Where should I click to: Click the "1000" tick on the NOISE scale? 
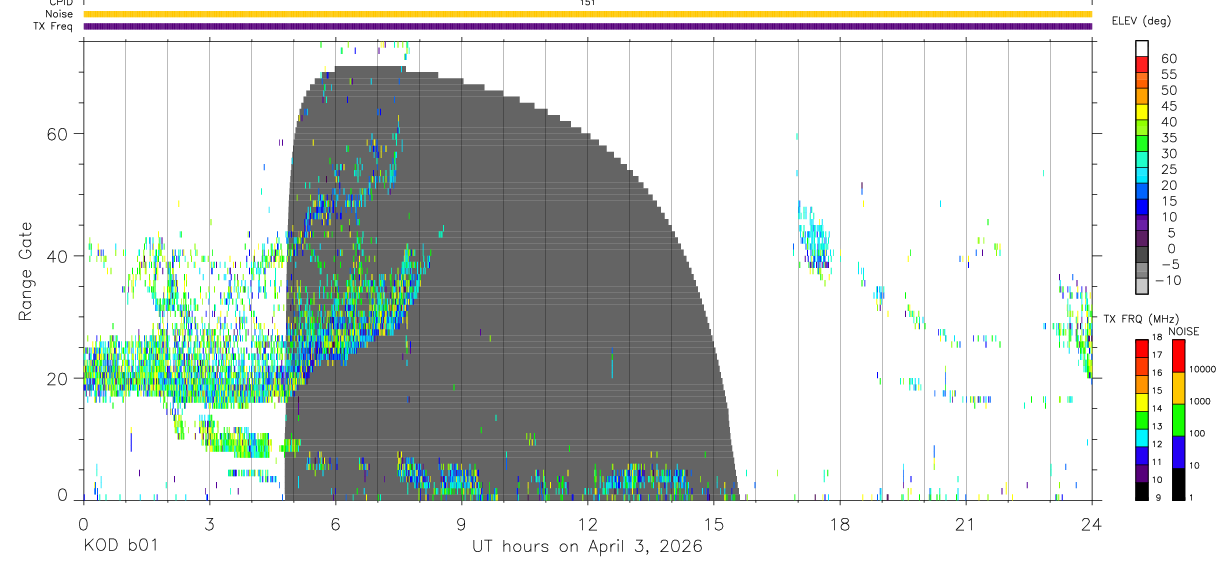coord(1202,401)
